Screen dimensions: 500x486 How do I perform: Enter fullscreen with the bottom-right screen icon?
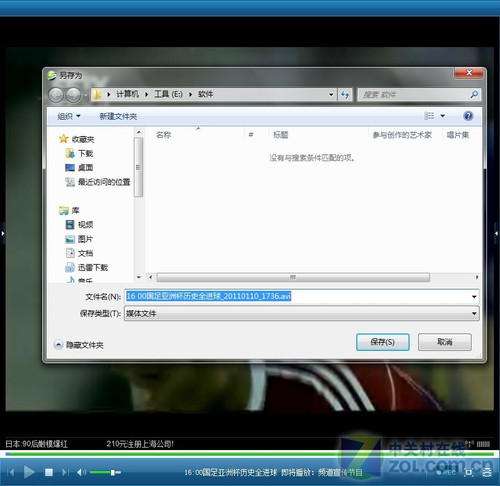[x=468, y=472]
